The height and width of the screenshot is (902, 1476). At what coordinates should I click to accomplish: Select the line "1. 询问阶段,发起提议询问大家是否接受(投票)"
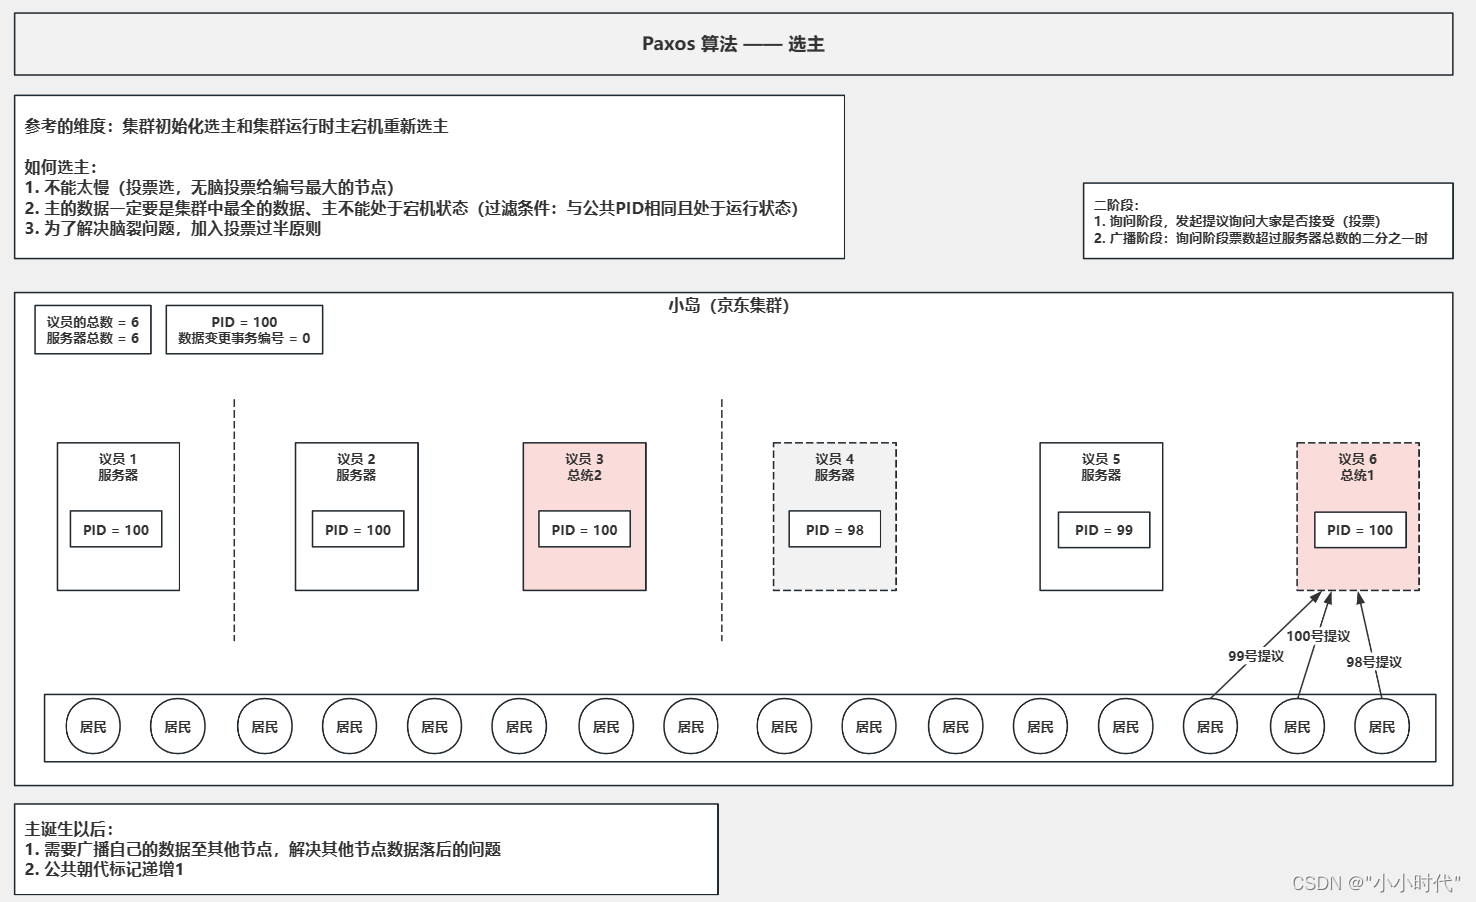[x=1237, y=221]
